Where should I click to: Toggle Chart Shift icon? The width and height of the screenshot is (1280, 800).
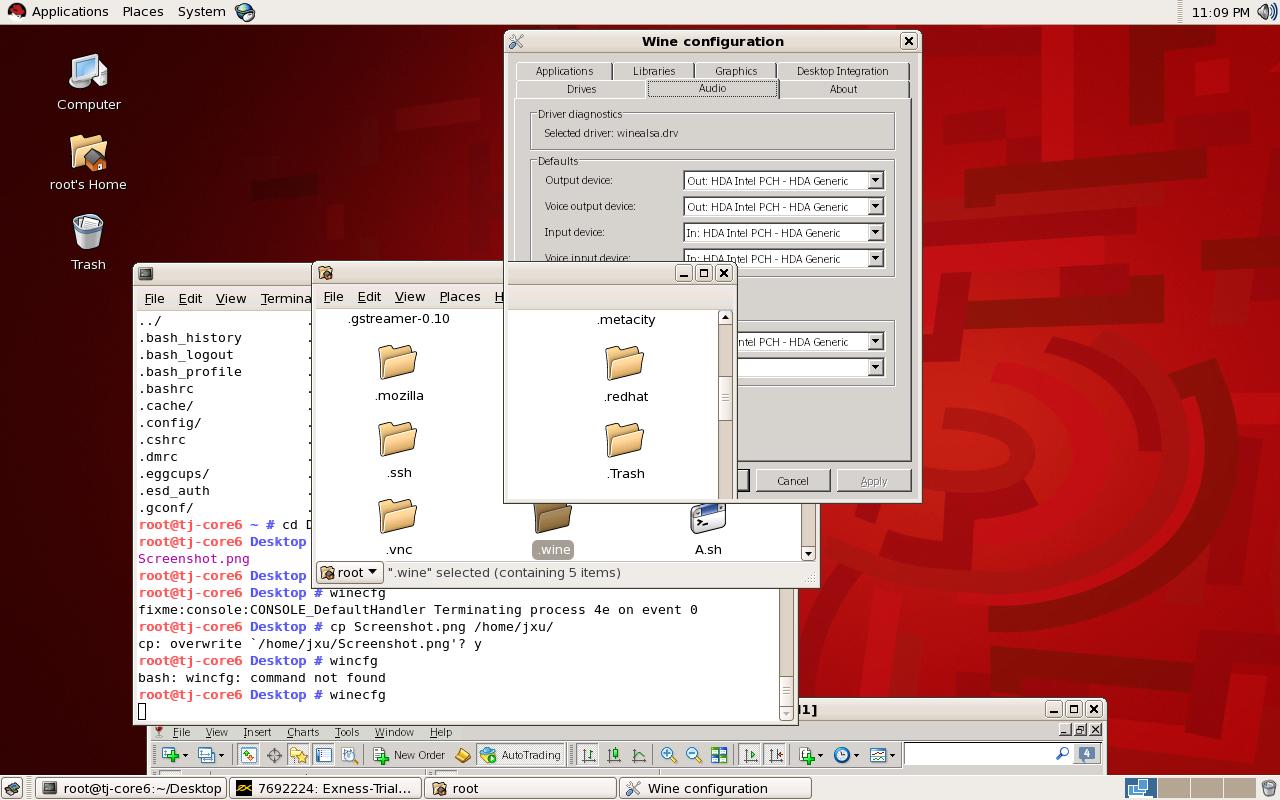[775, 755]
